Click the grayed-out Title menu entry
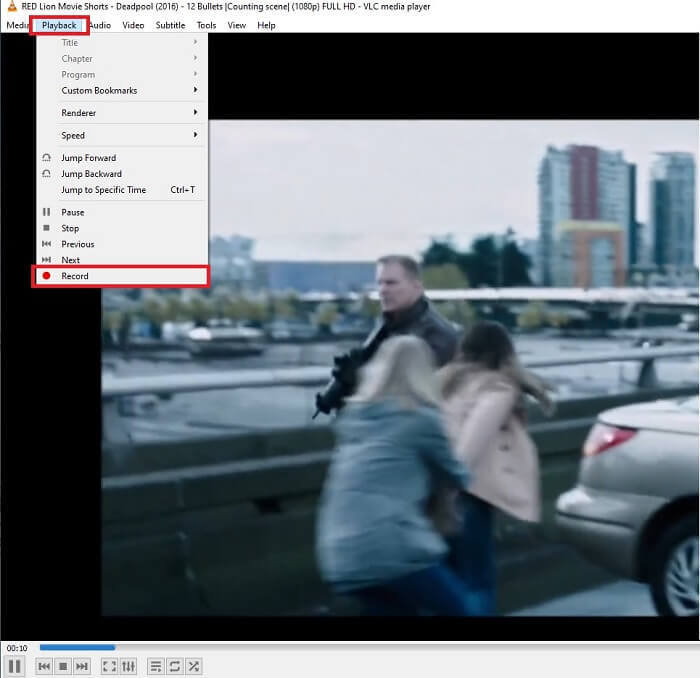700x678 pixels. click(x=122, y=43)
